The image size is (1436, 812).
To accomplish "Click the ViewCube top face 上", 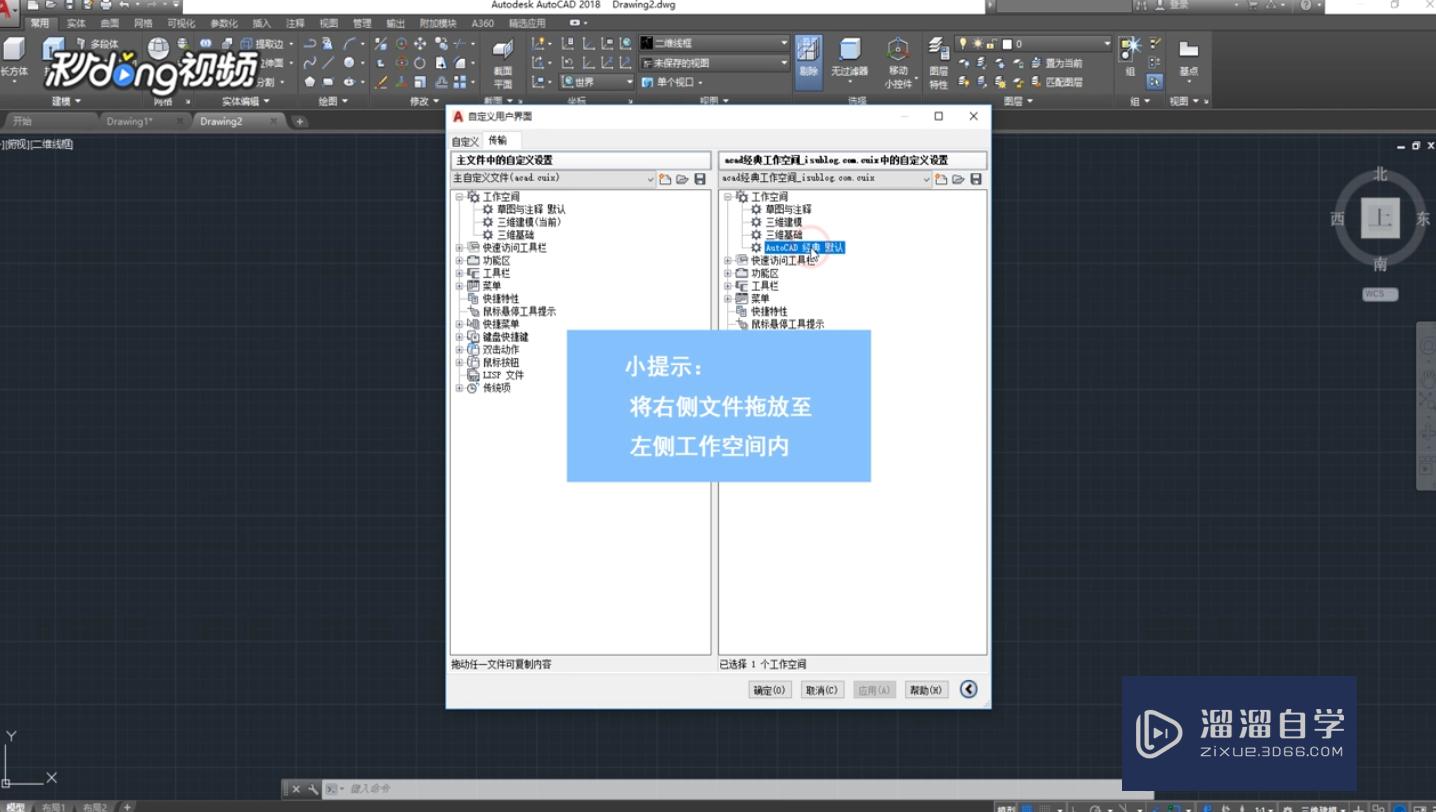I will [1381, 218].
